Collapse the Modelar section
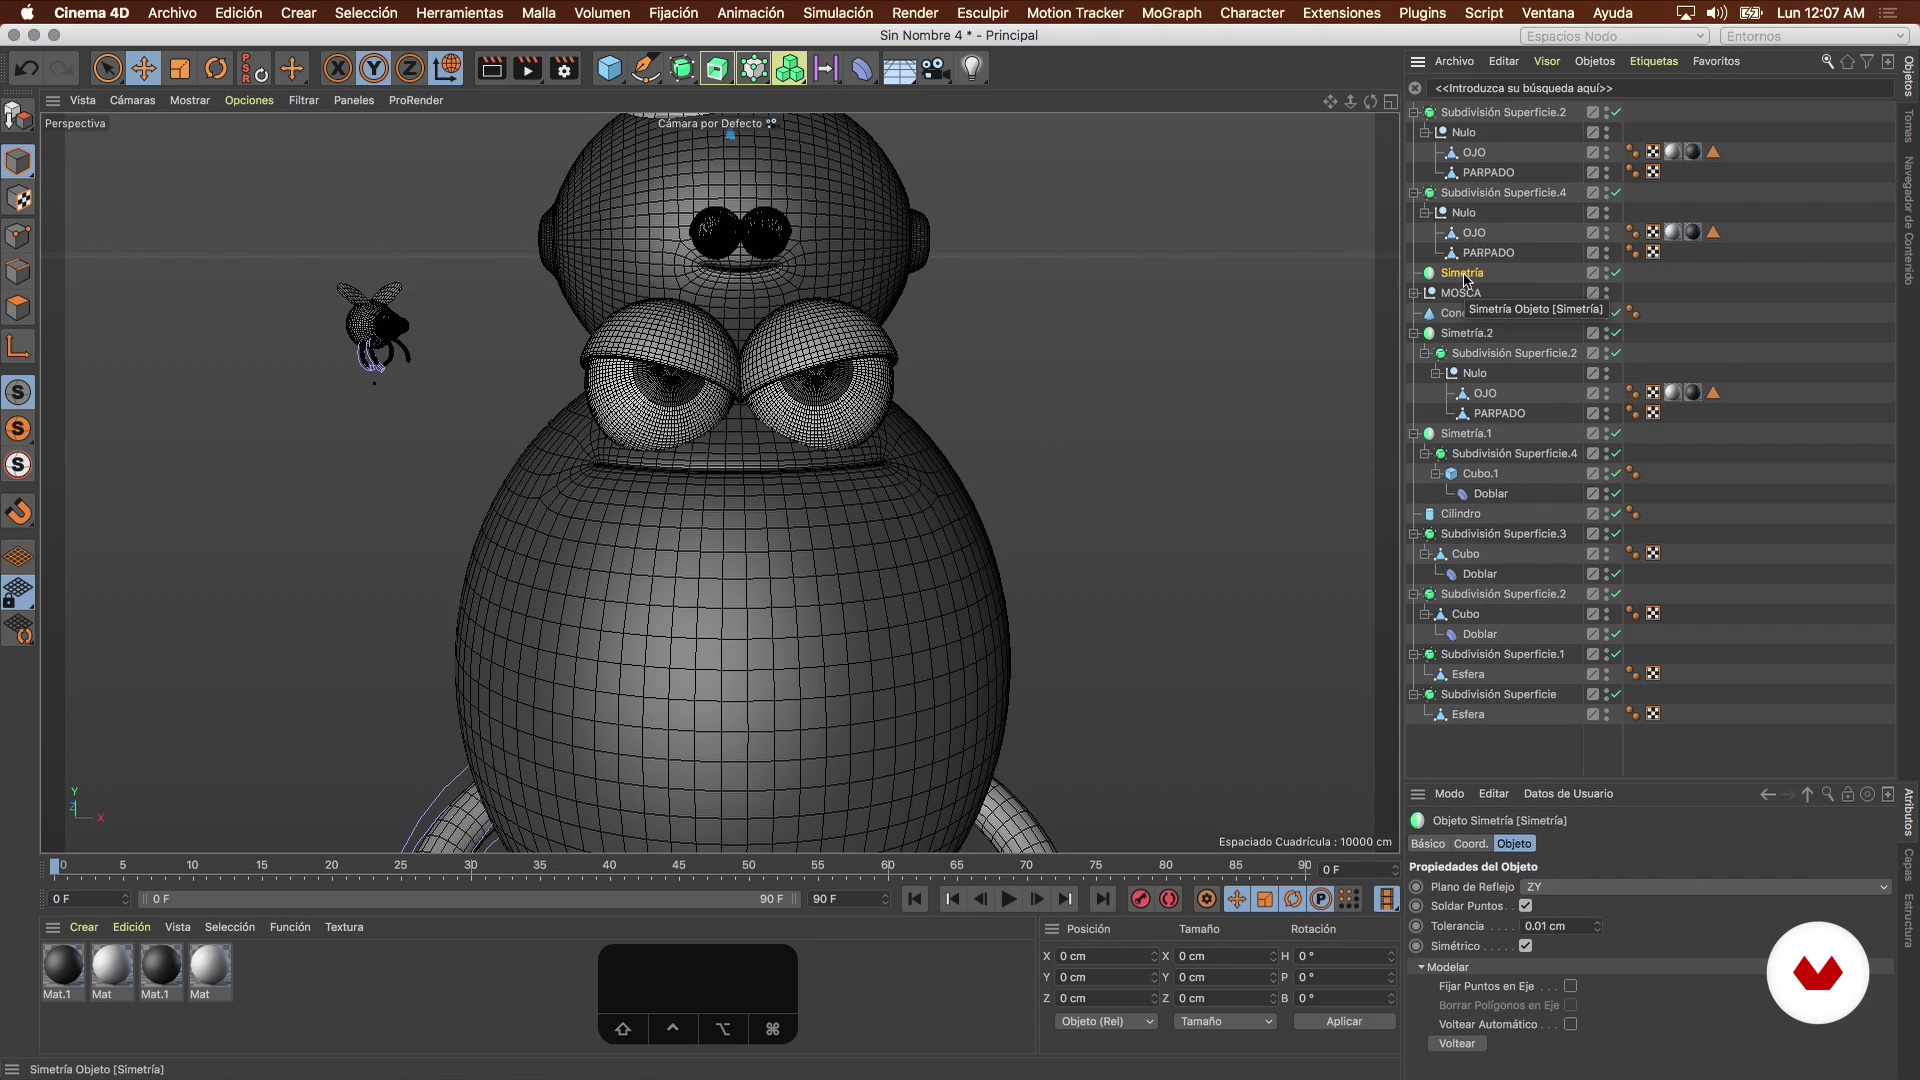 pos(1421,967)
